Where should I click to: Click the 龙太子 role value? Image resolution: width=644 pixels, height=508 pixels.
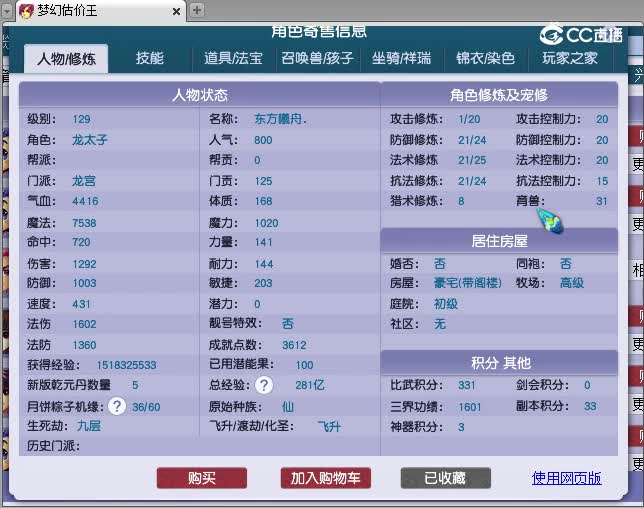[90, 140]
